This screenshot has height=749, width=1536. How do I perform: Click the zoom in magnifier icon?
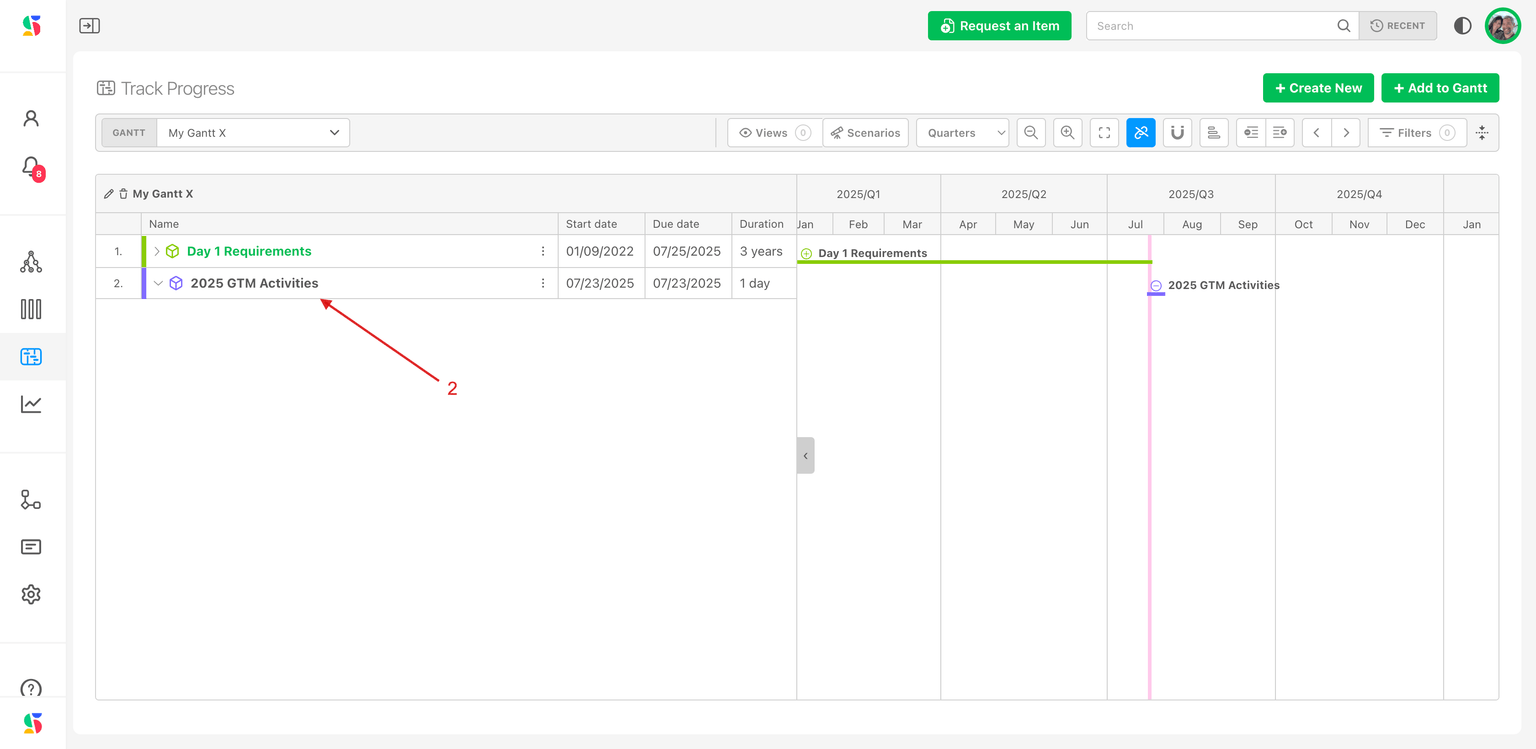tap(1068, 133)
